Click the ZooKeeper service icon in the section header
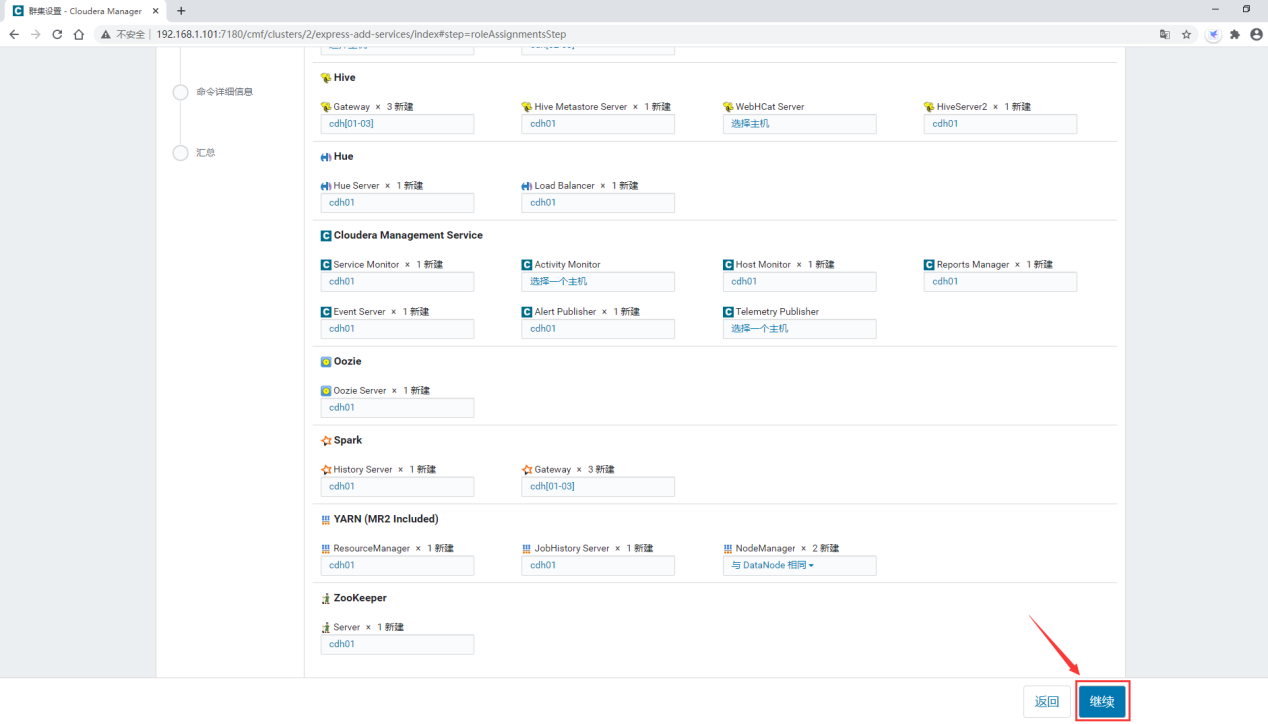 (x=326, y=599)
